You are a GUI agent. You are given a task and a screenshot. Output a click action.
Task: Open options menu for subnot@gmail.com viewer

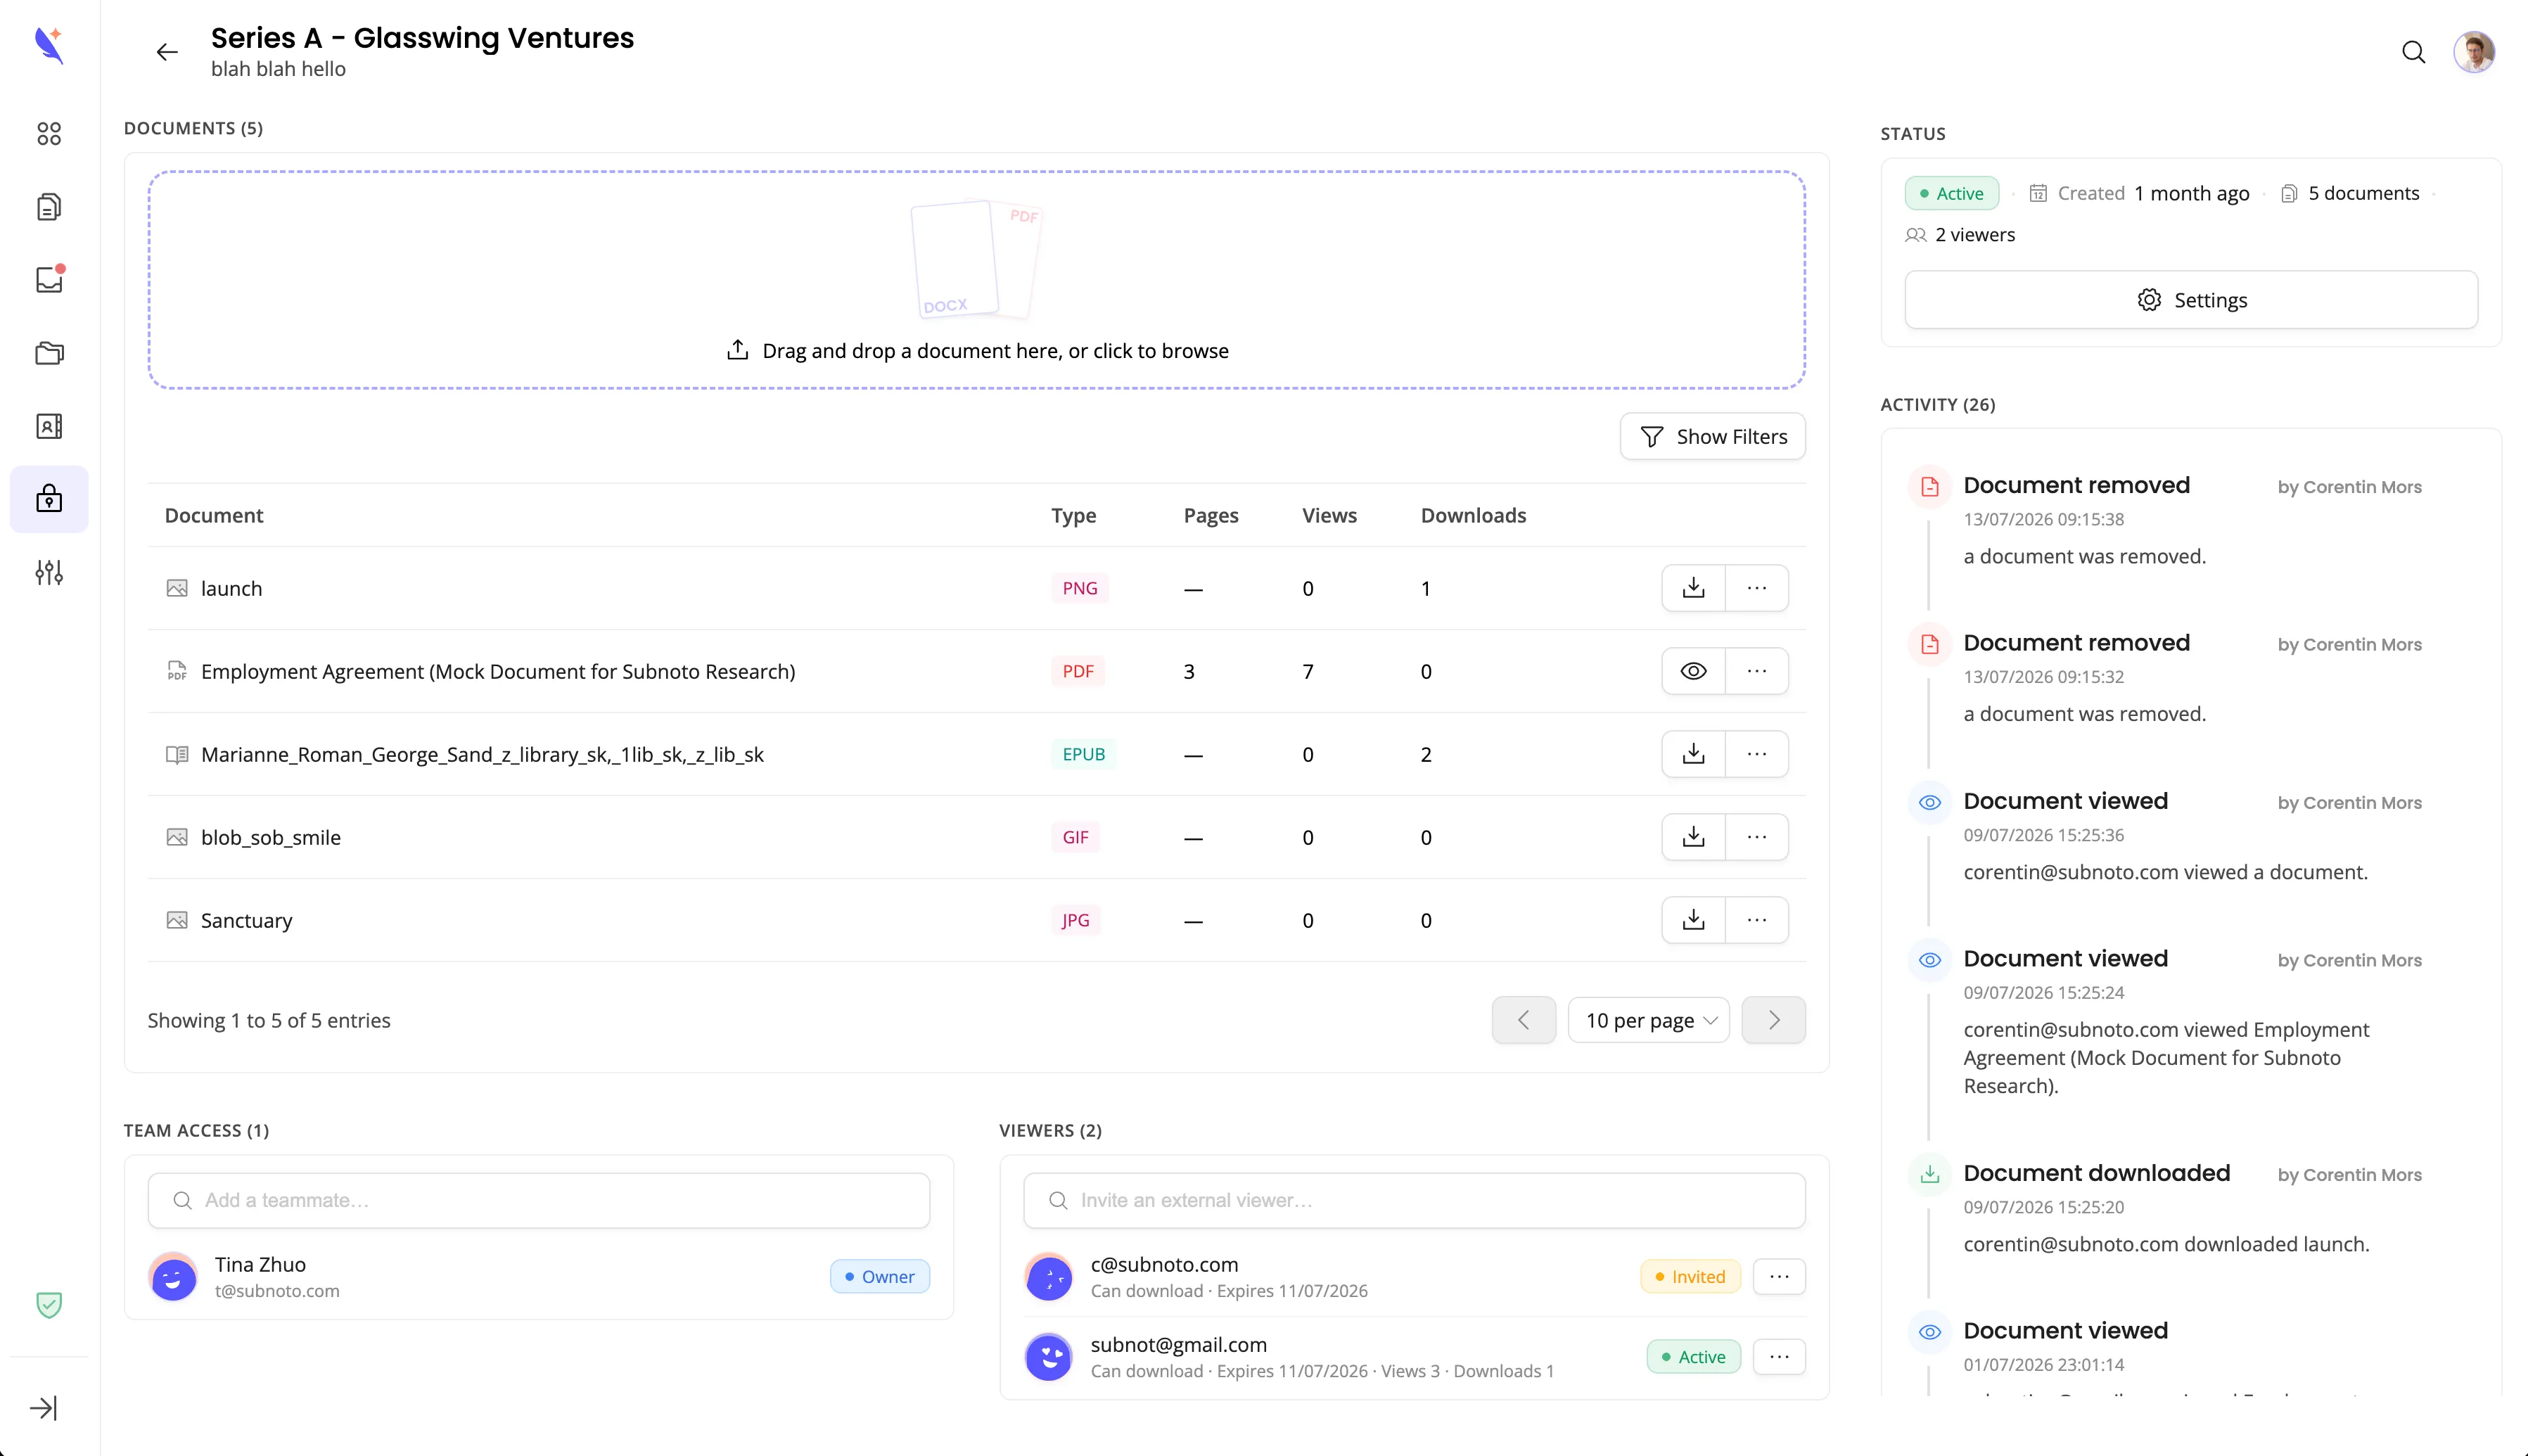coord(1779,1357)
